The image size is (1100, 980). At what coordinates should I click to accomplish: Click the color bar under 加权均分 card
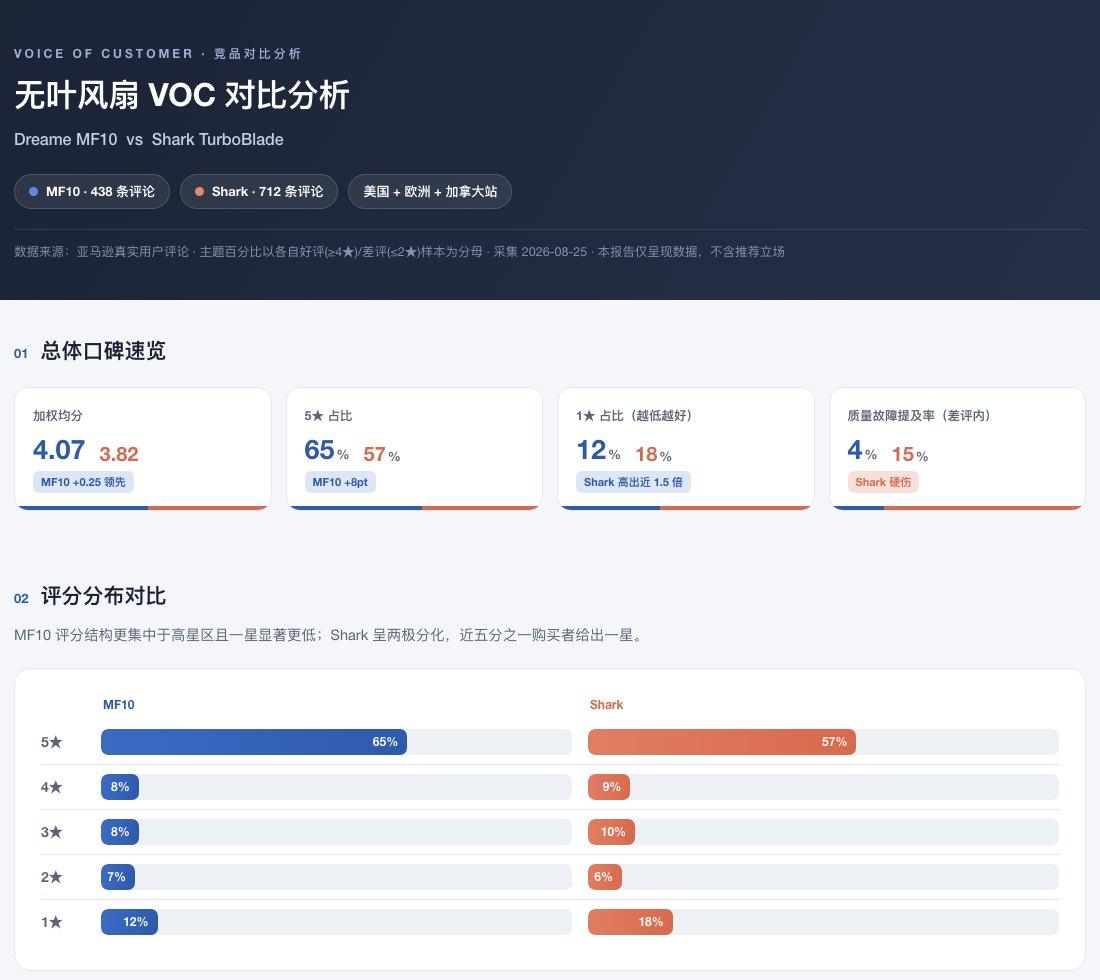143,508
